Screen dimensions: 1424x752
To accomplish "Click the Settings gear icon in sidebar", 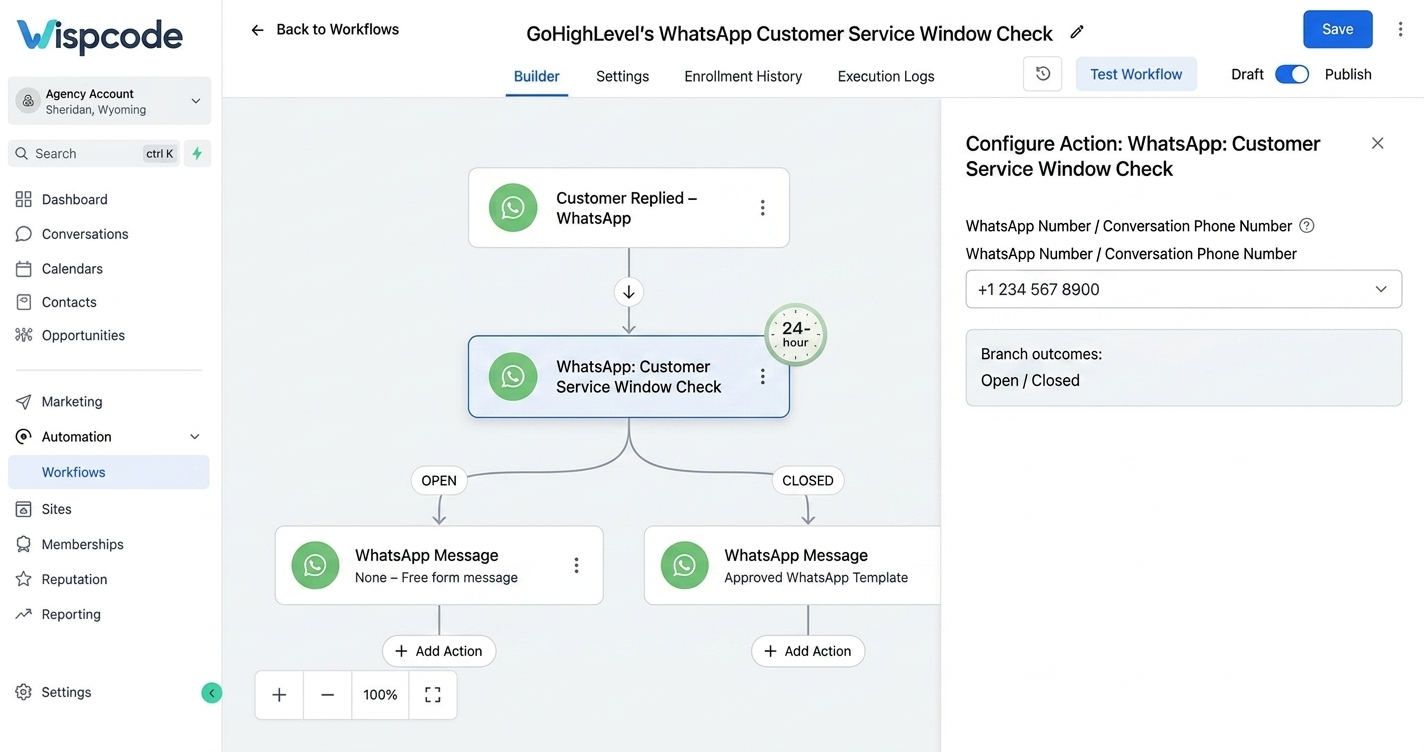I will (24, 692).
